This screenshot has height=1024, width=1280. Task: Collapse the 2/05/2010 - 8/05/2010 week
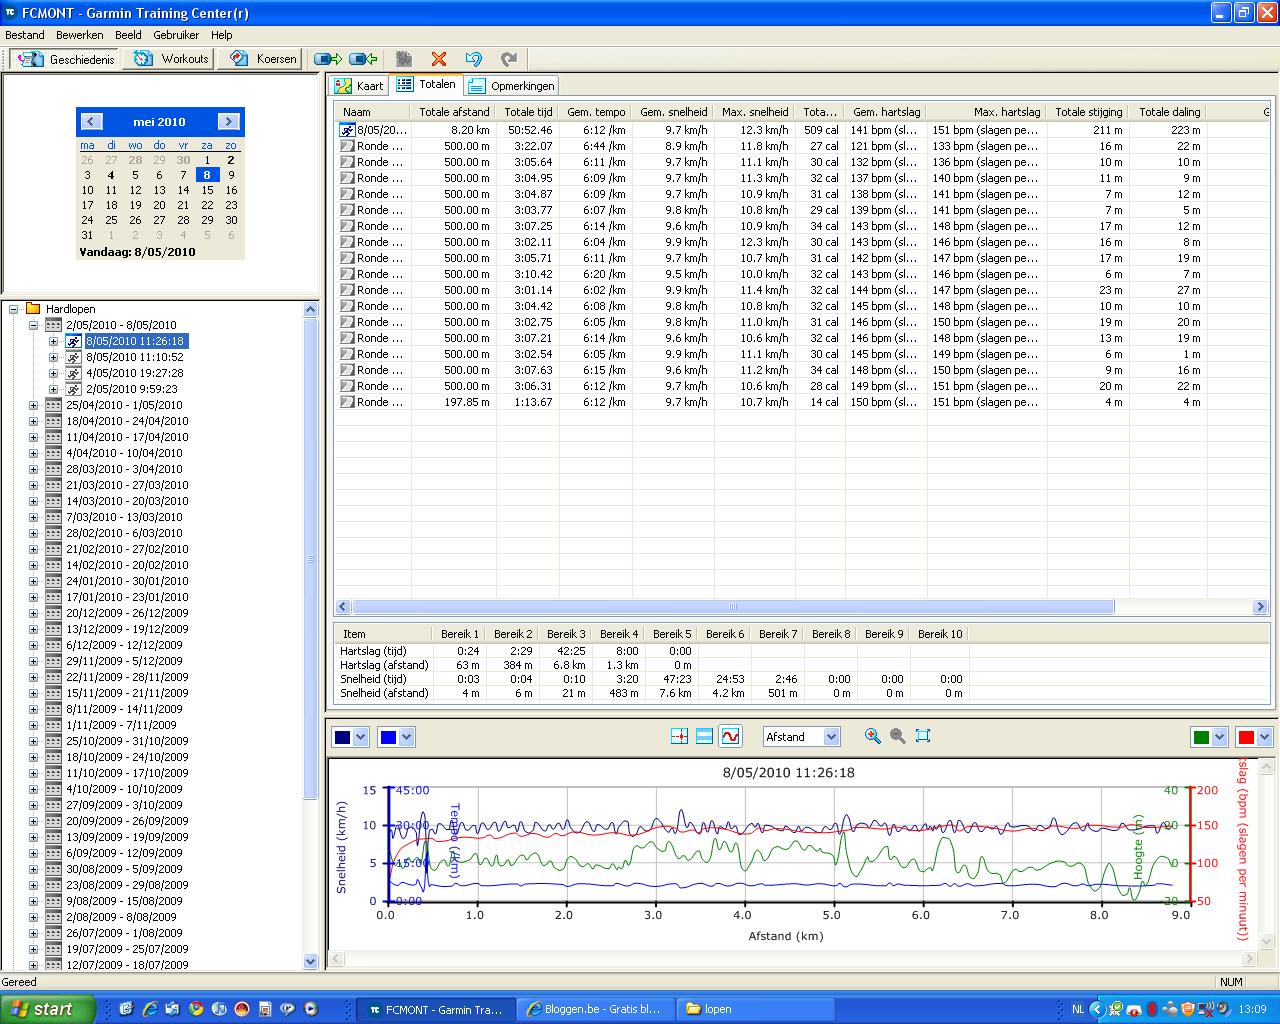33,325
